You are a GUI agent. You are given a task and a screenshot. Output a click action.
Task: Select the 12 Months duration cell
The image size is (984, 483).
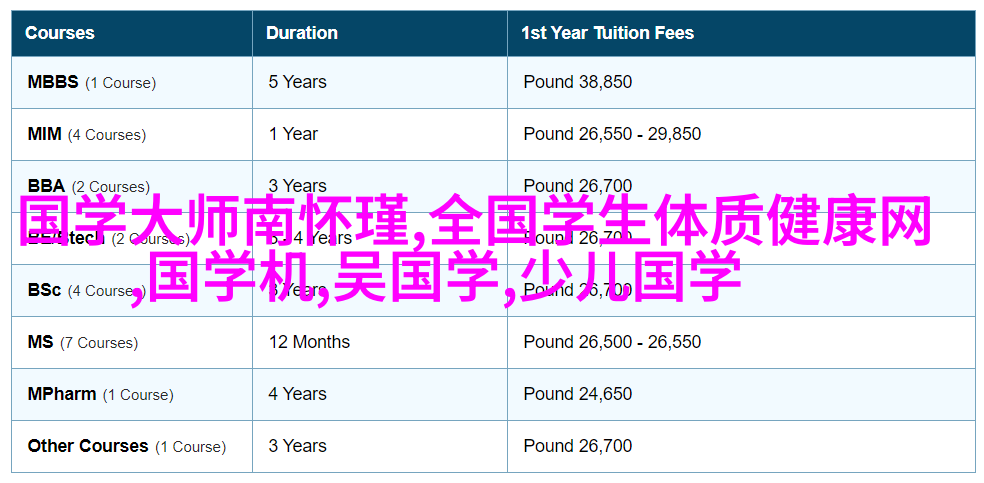(x=309, y=342)
